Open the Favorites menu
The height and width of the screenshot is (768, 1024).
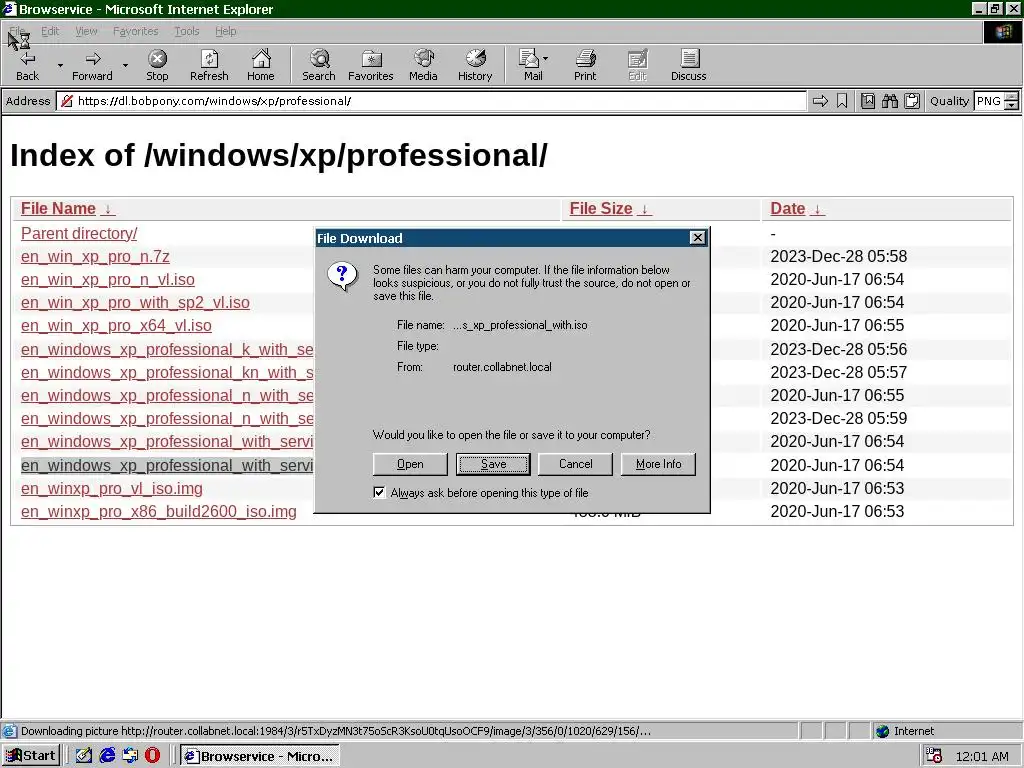[136, 31]
